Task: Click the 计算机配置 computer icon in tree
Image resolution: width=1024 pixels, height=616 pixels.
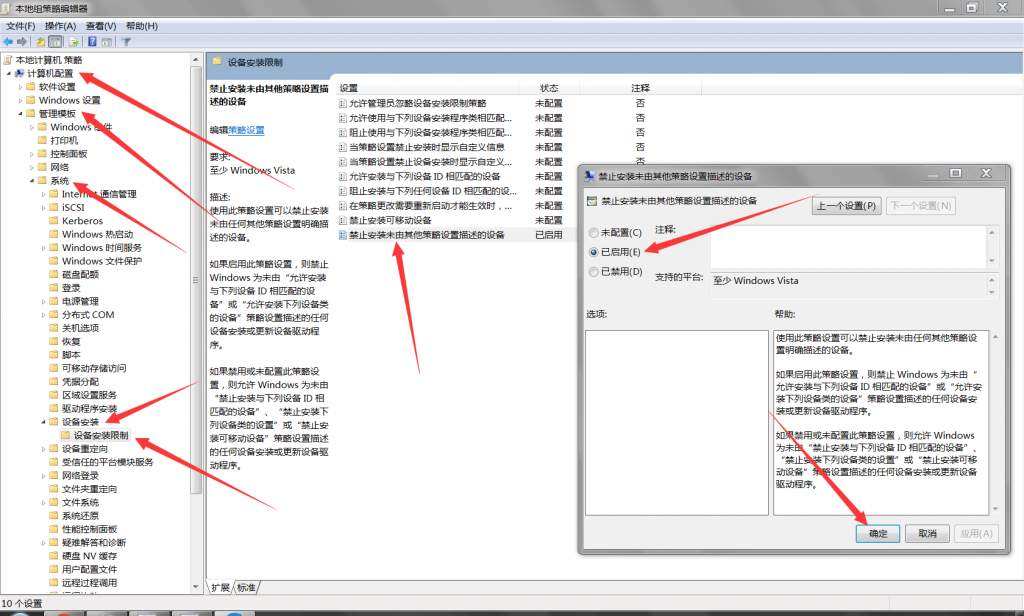Action: (20, 74)
